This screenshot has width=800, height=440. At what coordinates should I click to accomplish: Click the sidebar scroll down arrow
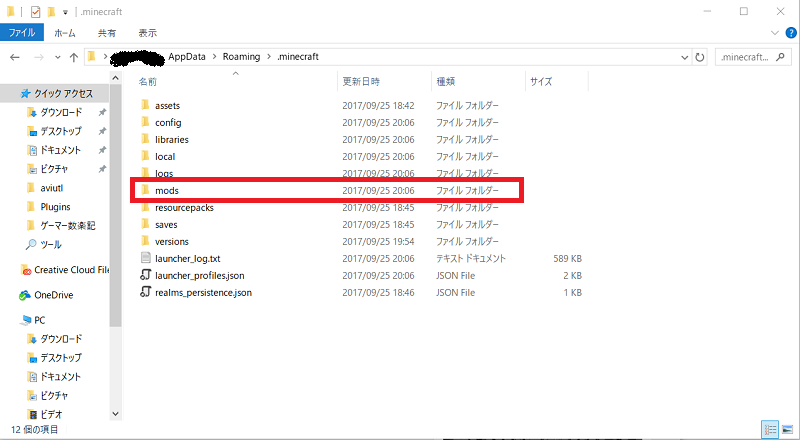(115, 413)
